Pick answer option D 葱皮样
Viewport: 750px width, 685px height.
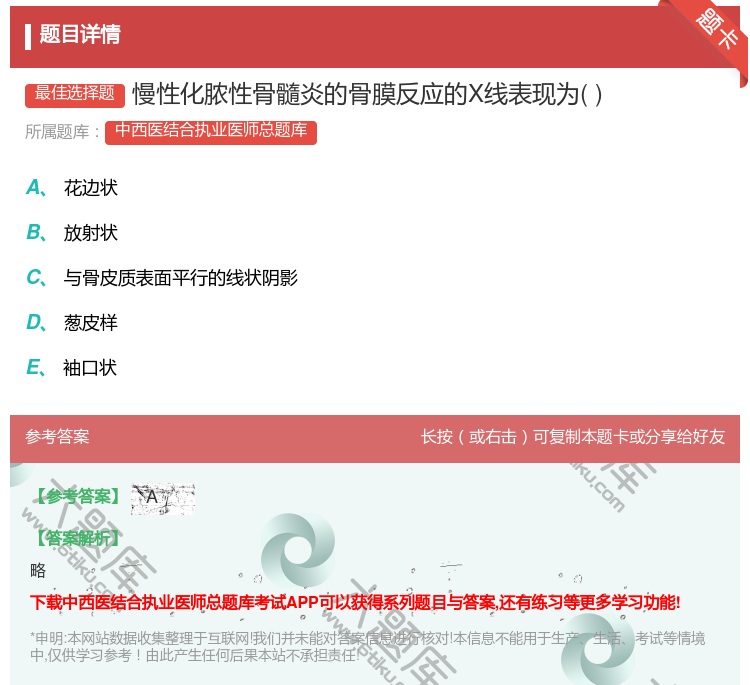point(72,322)
